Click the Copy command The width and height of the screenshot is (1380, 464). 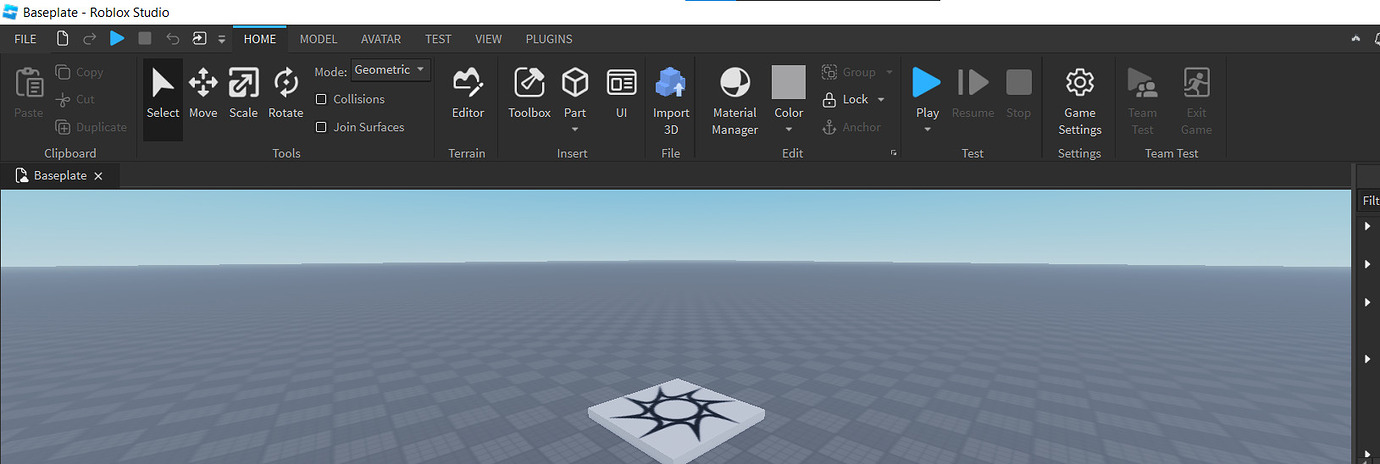coord(80,72)
